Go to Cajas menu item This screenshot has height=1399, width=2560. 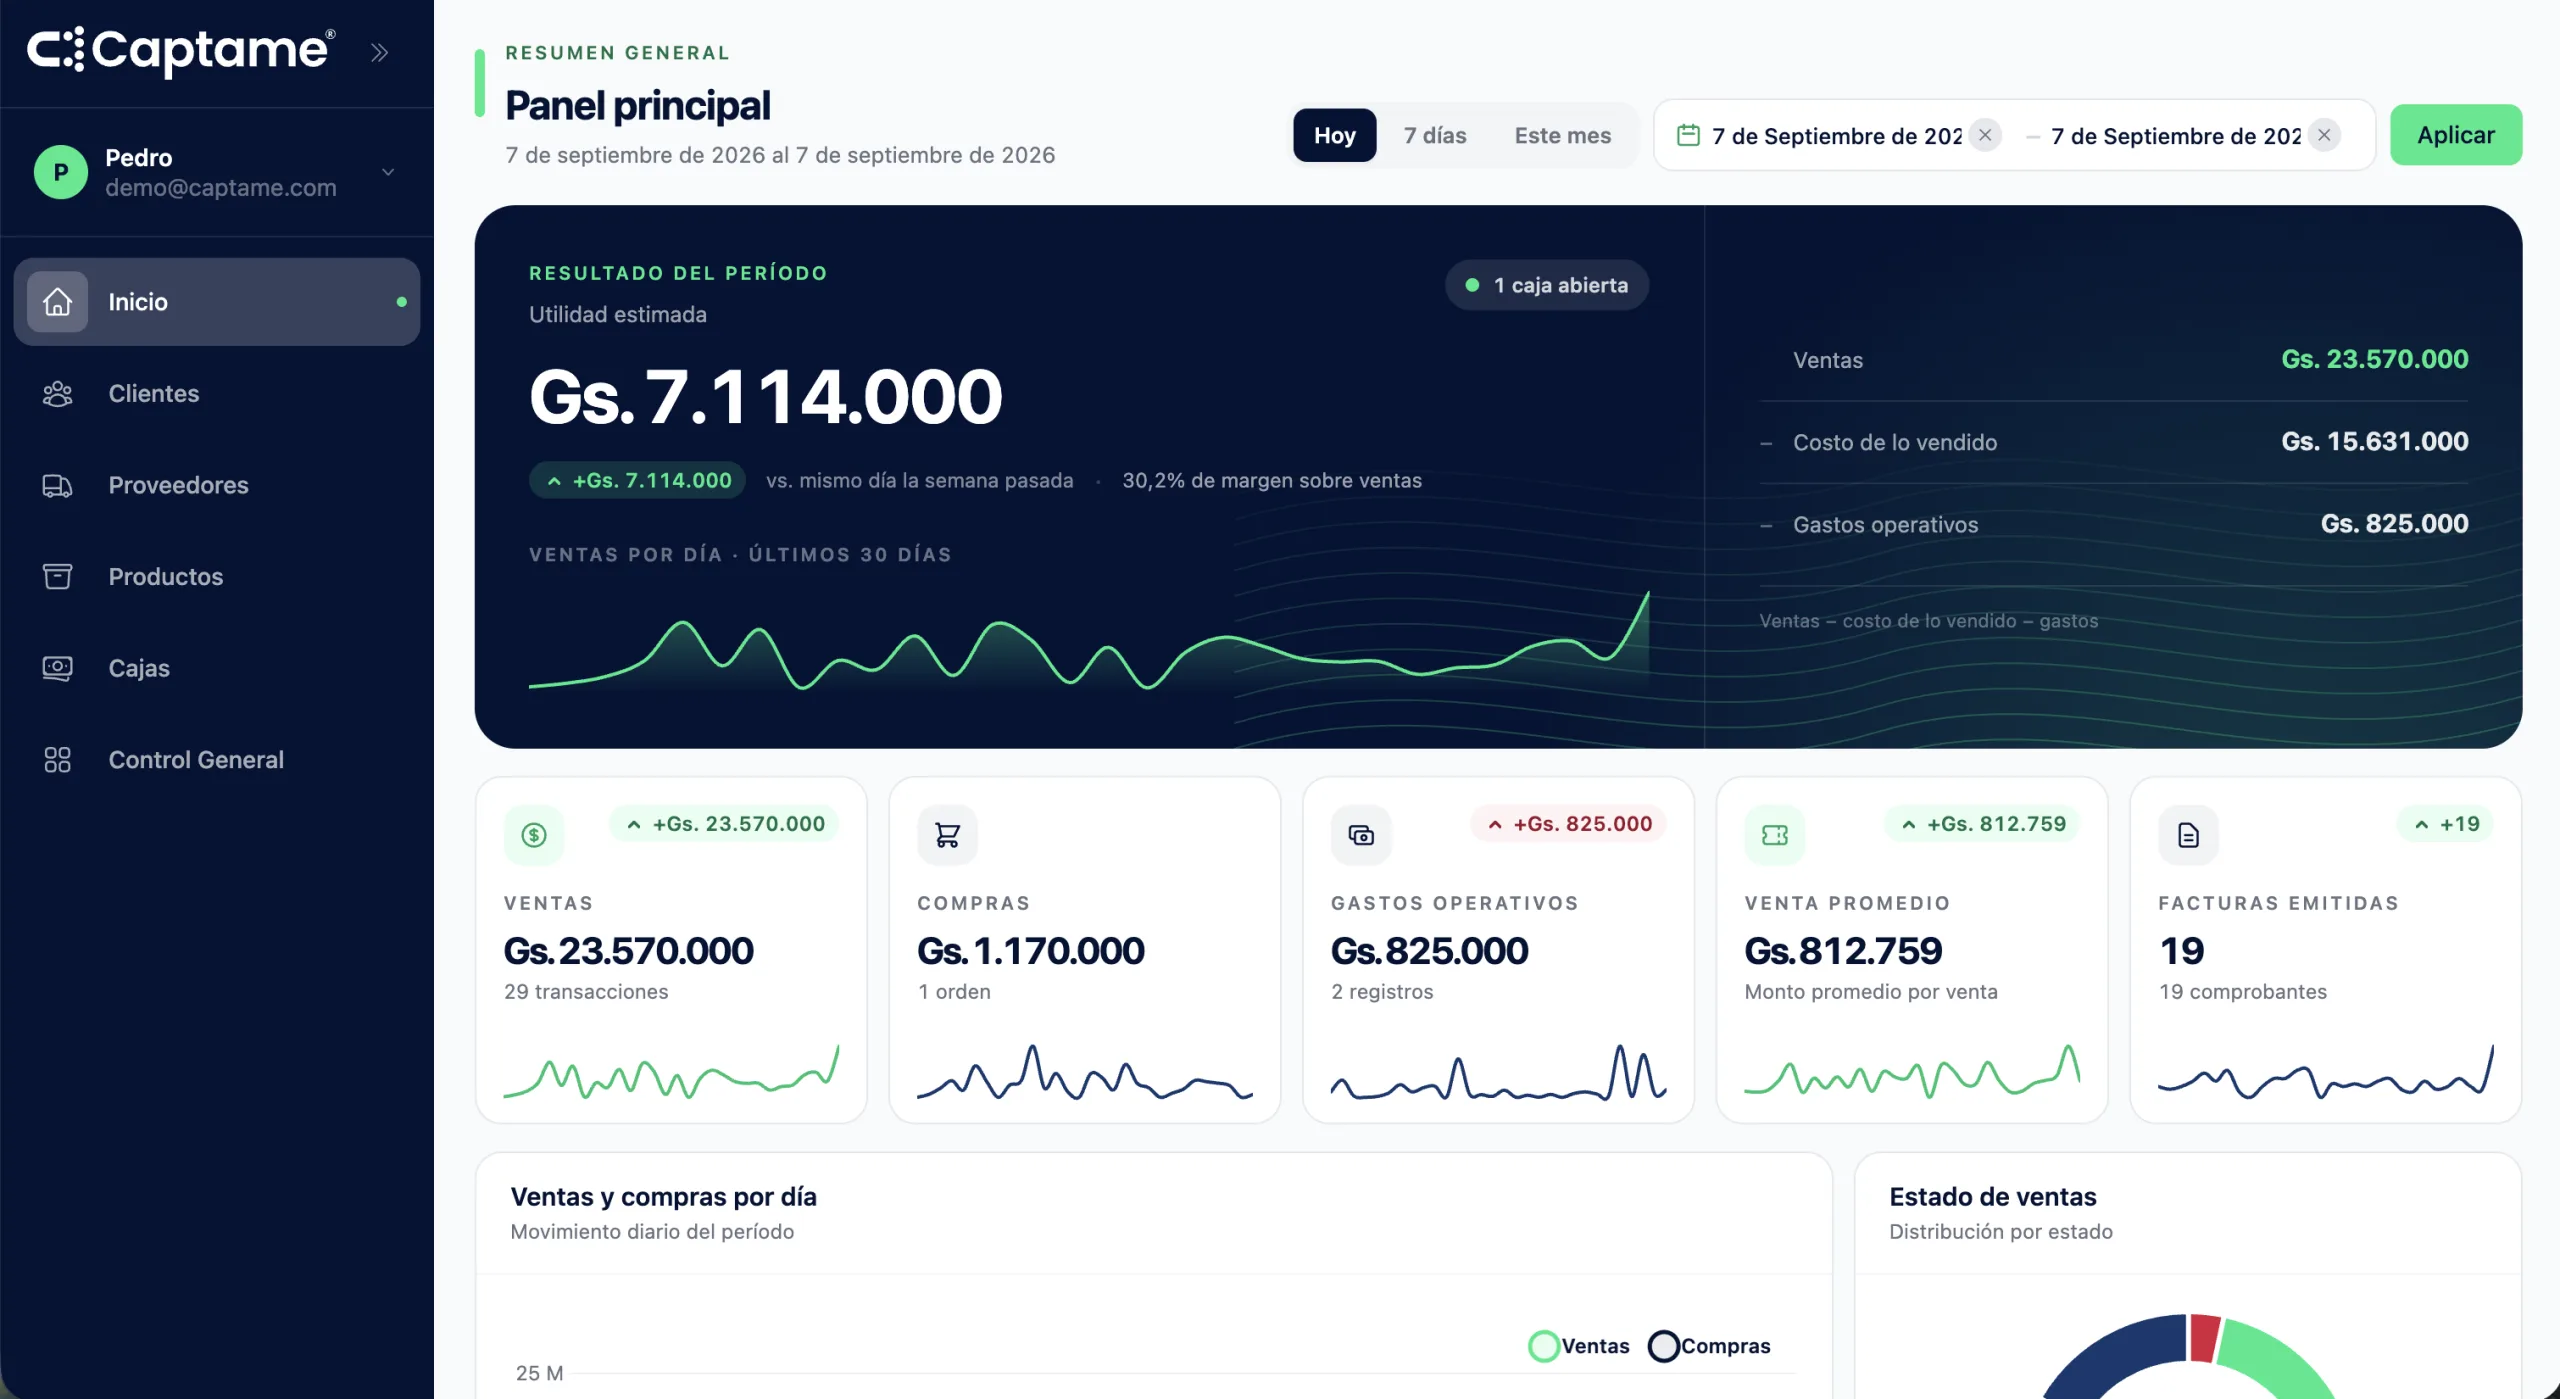(217, 669)
